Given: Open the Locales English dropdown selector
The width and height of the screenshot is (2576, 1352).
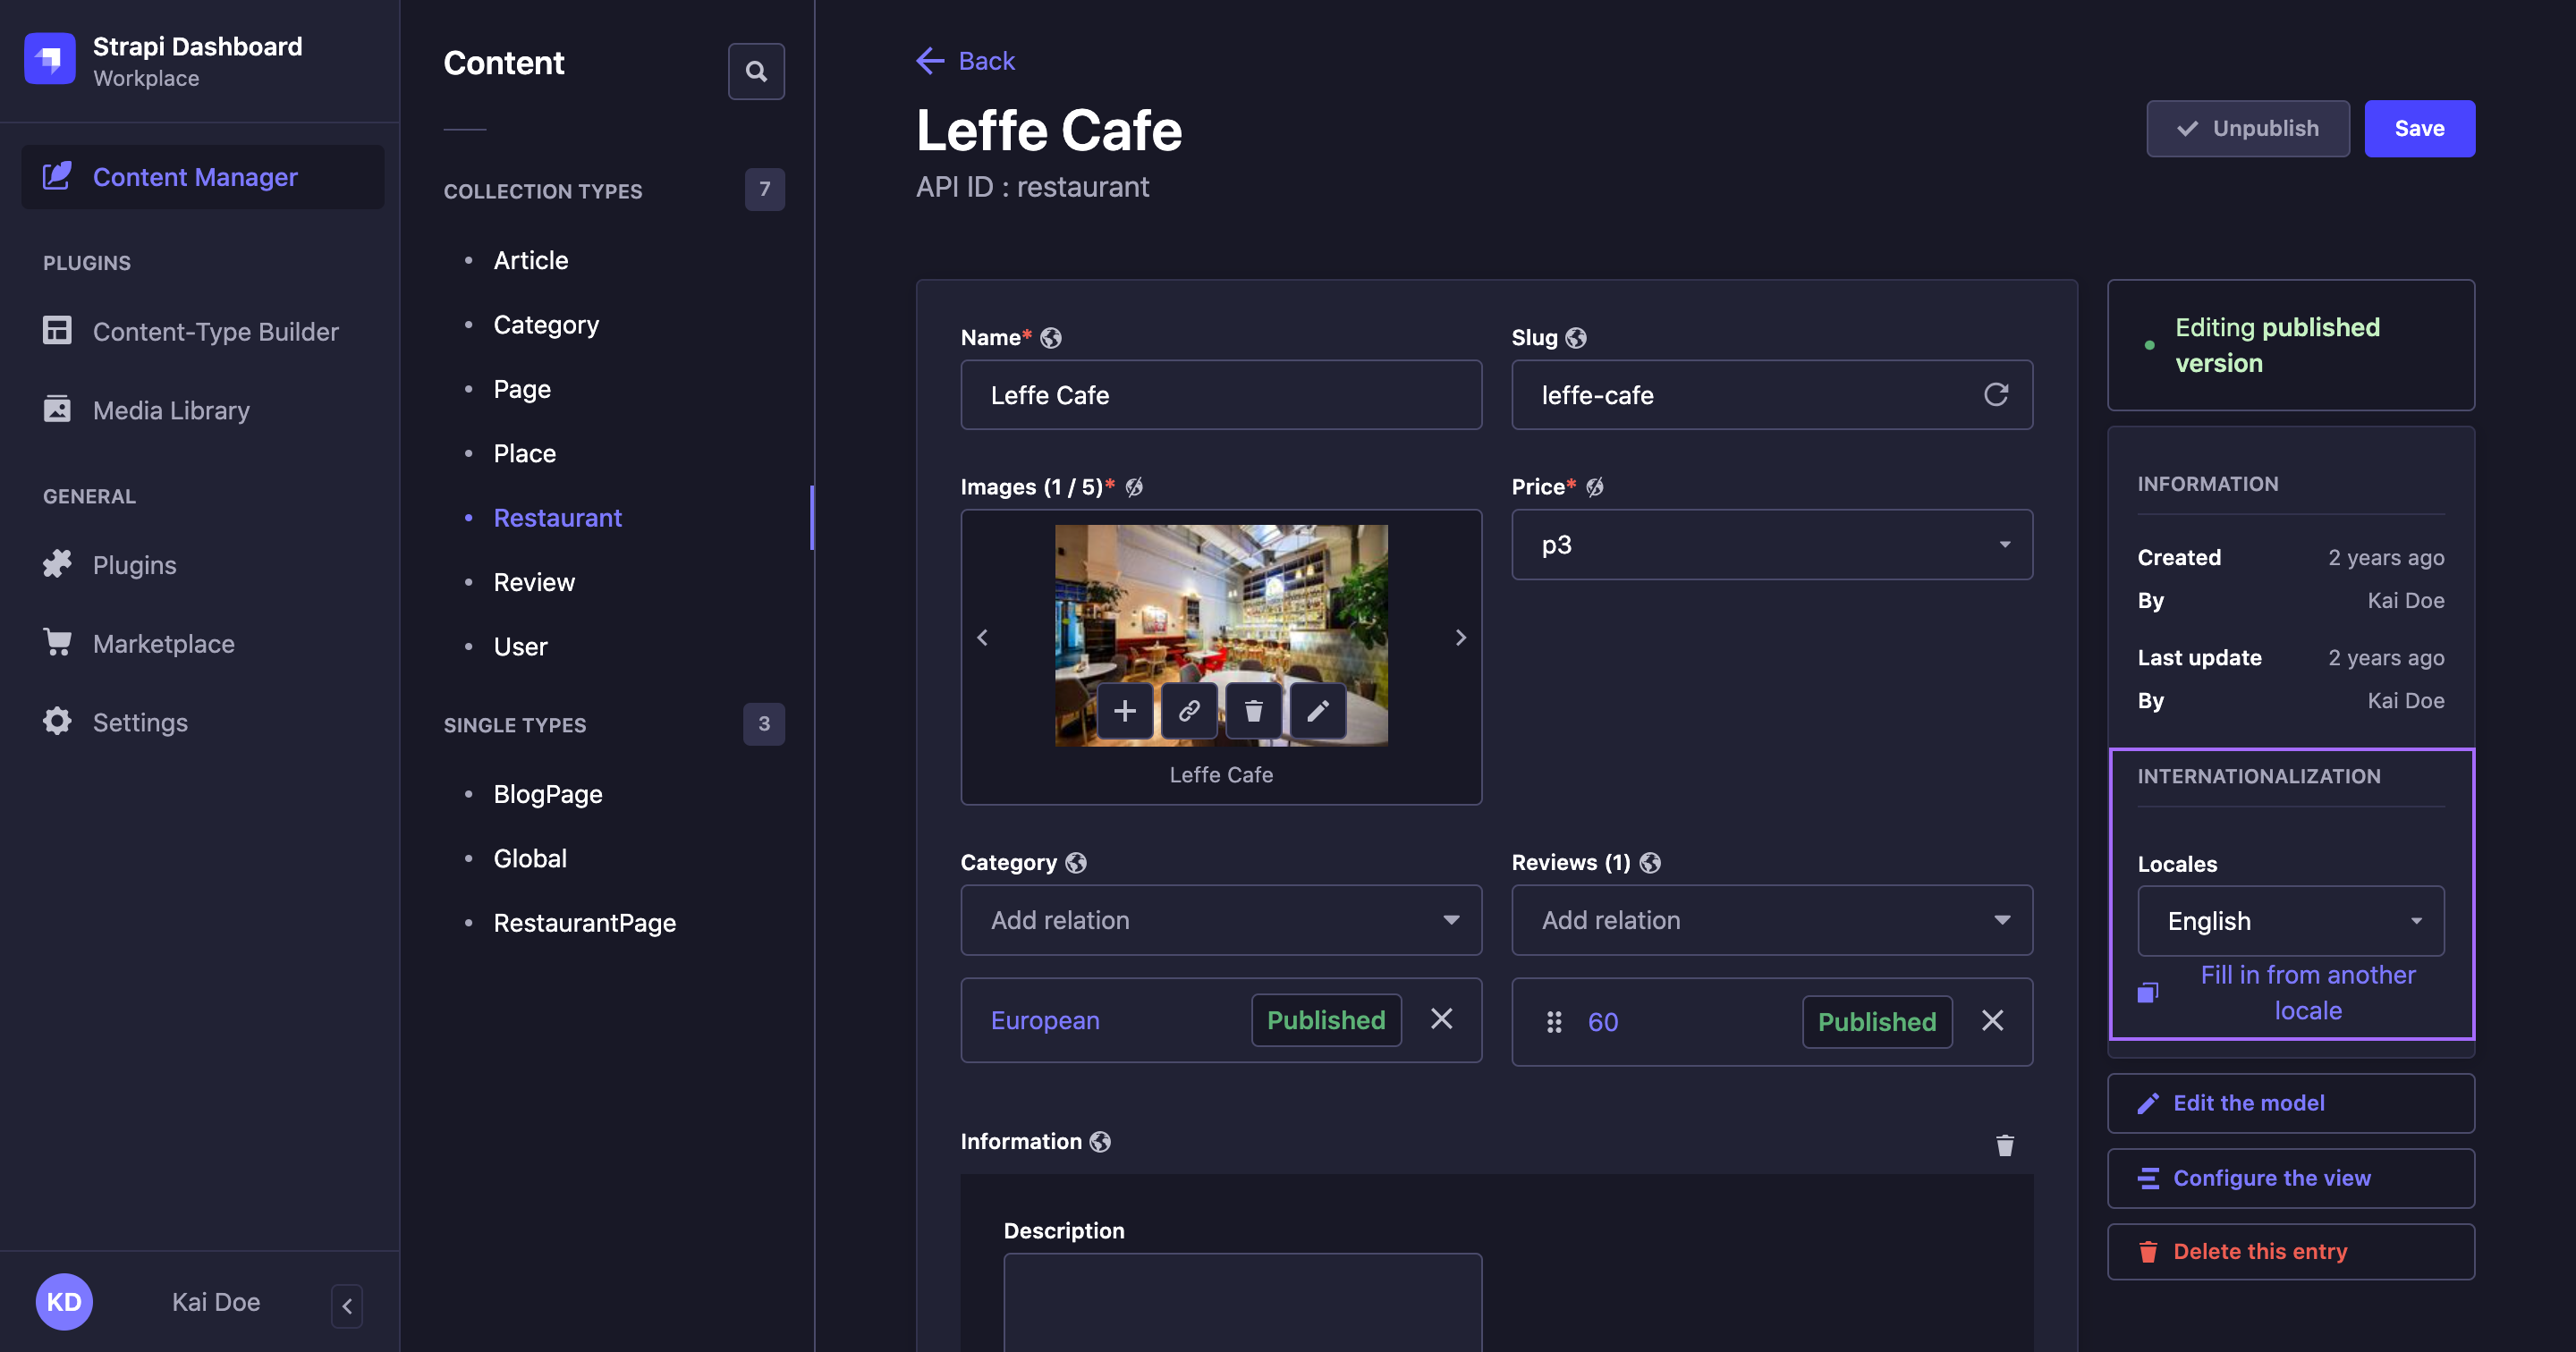Looking at the screenshot, I should pos(2292,919).
